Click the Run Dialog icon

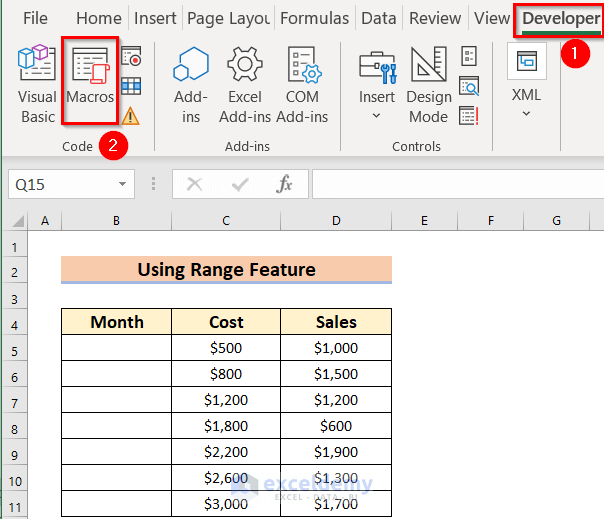469,116
